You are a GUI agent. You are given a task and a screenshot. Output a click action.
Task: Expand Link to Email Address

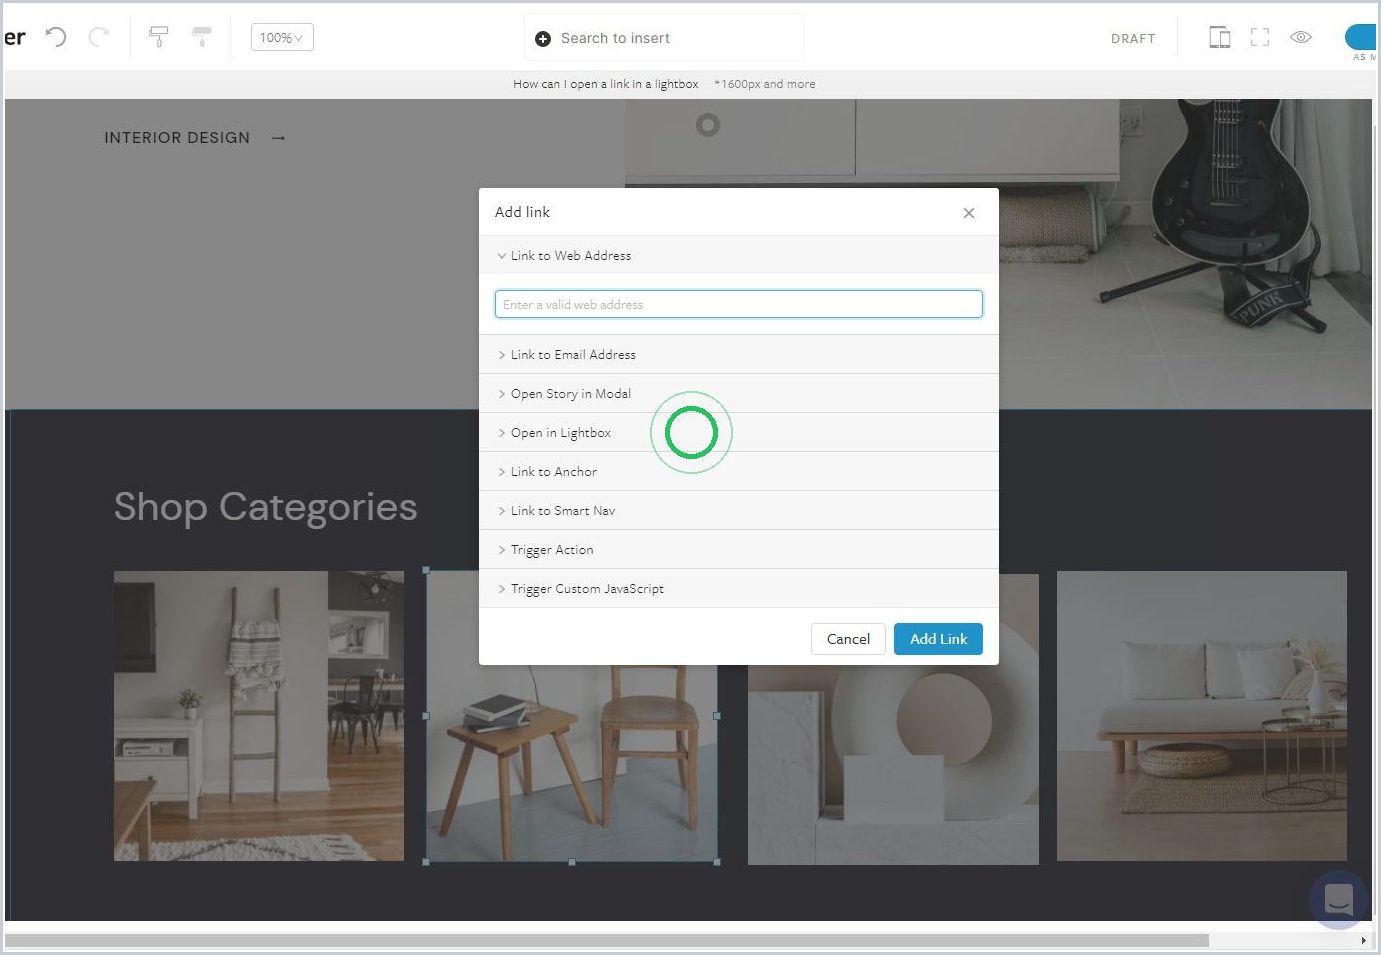coord(739,354)
